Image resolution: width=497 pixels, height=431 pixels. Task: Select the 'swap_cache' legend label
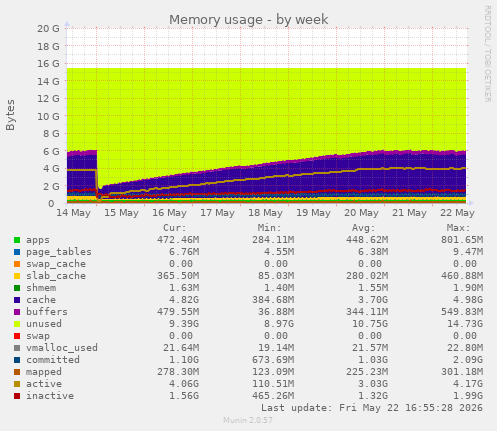coord(56,264)
